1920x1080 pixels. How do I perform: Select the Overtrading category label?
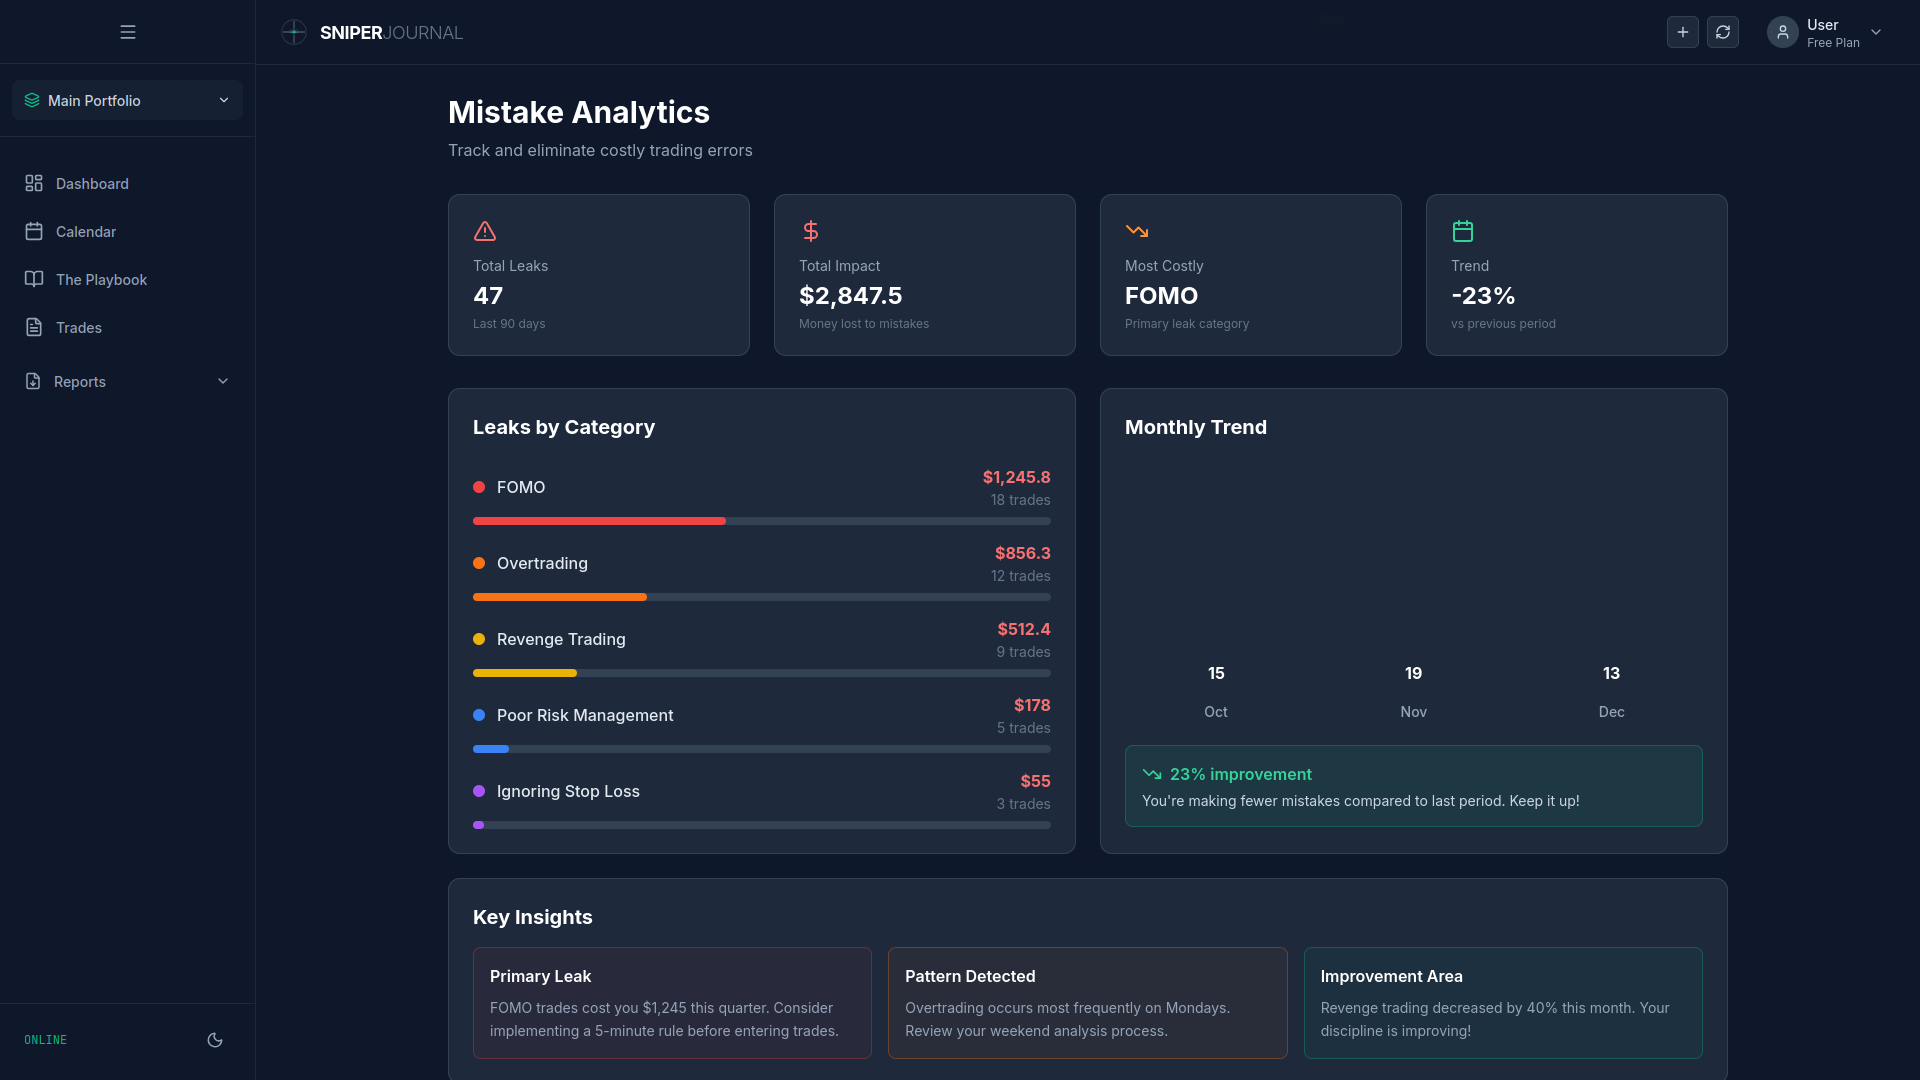tap(542, 563)
